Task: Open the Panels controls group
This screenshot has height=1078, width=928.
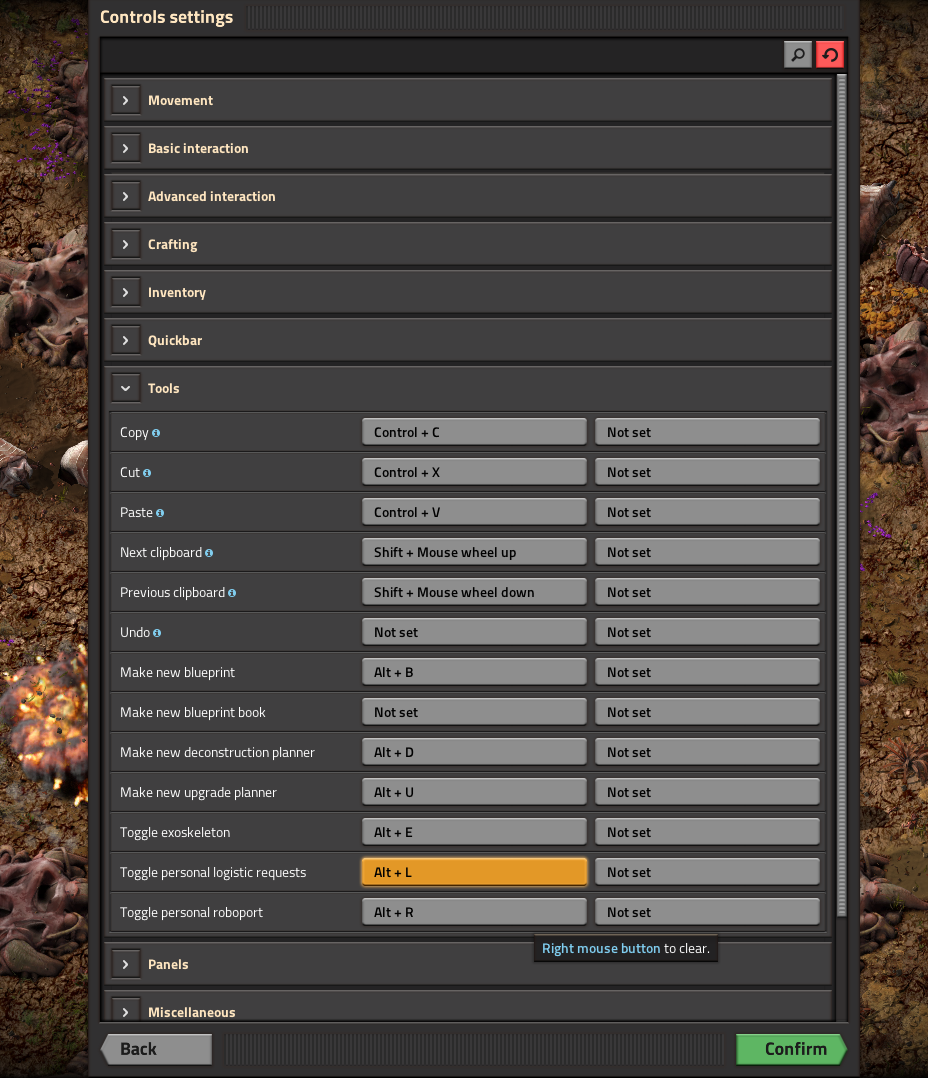Action: click(125, 964)
